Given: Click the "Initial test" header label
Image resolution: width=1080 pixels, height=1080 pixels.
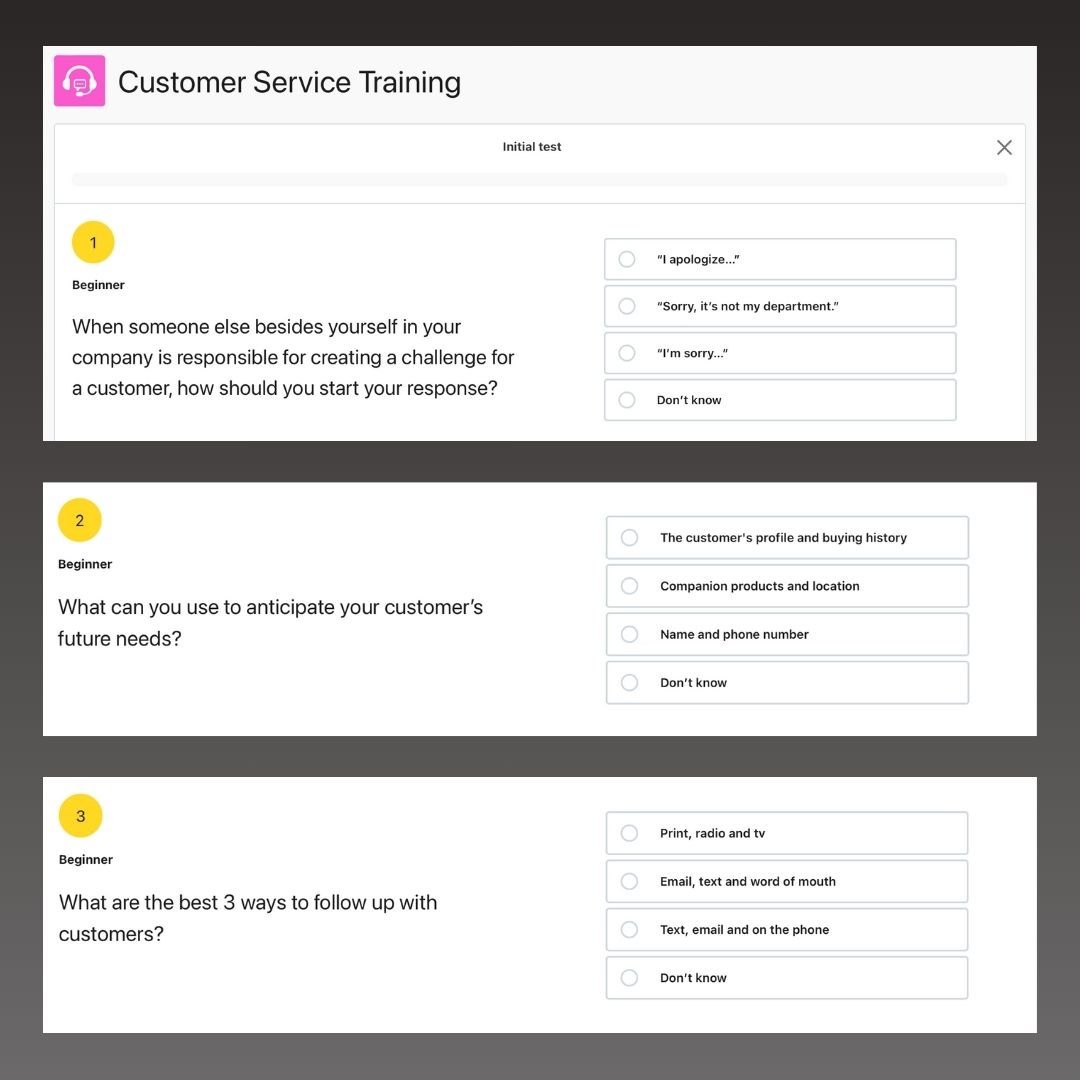Looking at the screenshot, I should tap(532, 146).
